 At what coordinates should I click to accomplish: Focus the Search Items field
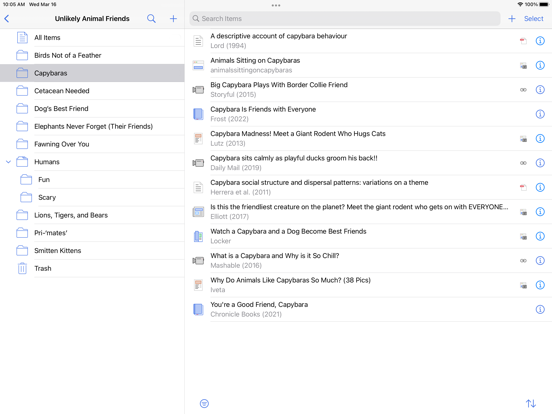point(345,19)
